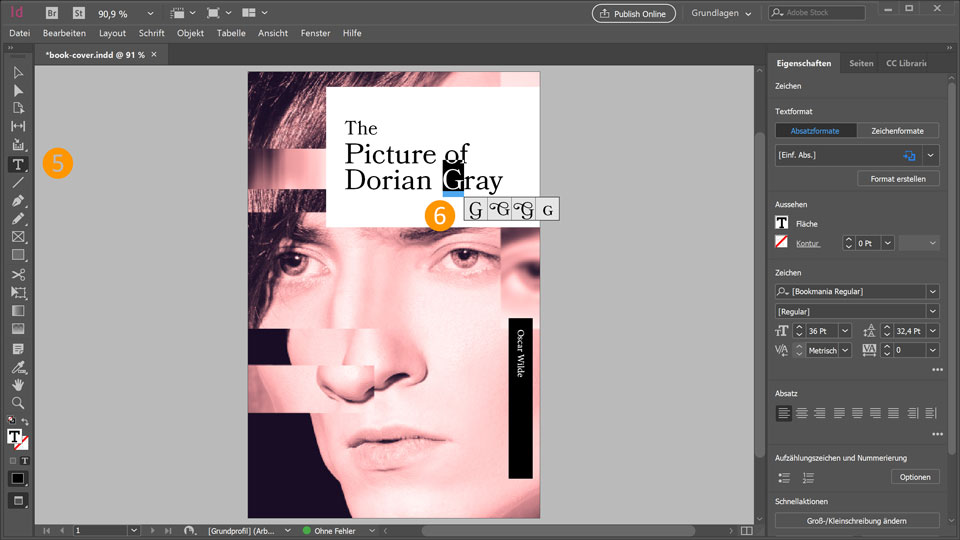The height and width of the screenshot is (540, 960).
Task: Expand the paragraph style [Einf. Abs.] dropdown
Action: click(x=931, y=156)
